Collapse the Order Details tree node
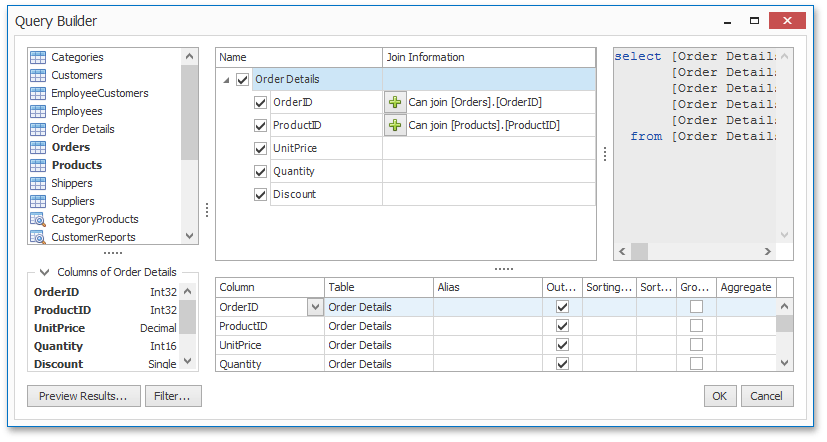 pos(226,80)
